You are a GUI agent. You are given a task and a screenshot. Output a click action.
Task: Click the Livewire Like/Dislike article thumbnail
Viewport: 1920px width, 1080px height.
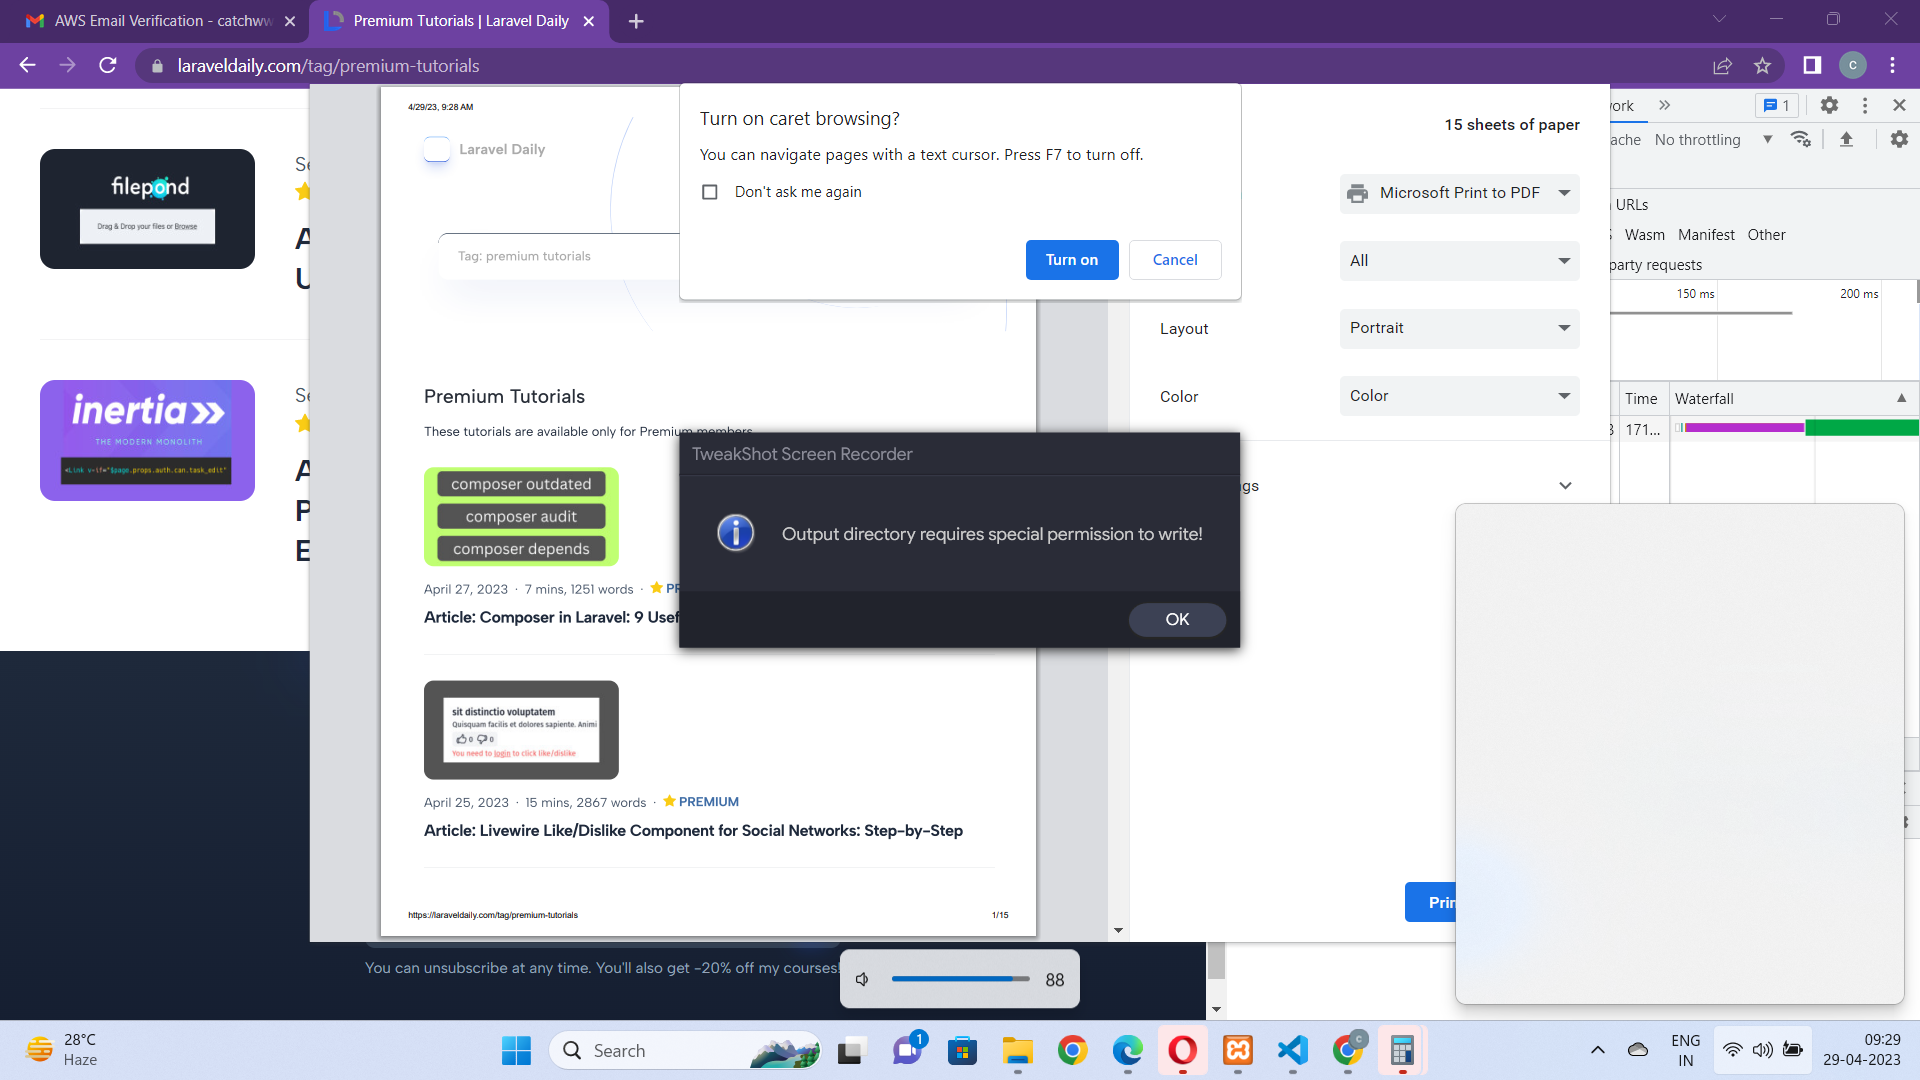521,730
